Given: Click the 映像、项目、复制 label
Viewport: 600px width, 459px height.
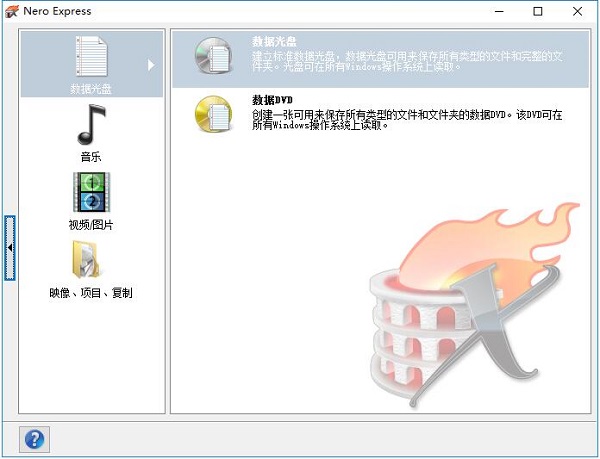Looking at the screenshot, I should (91, 293).
